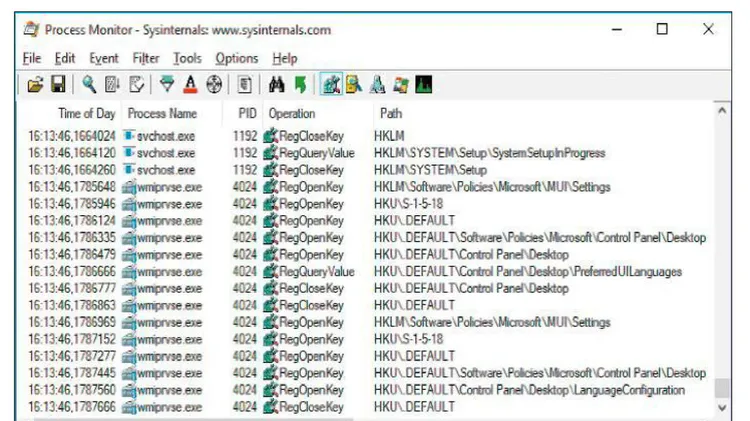Toggle Show Profiling Events icon

click(424, 85)
